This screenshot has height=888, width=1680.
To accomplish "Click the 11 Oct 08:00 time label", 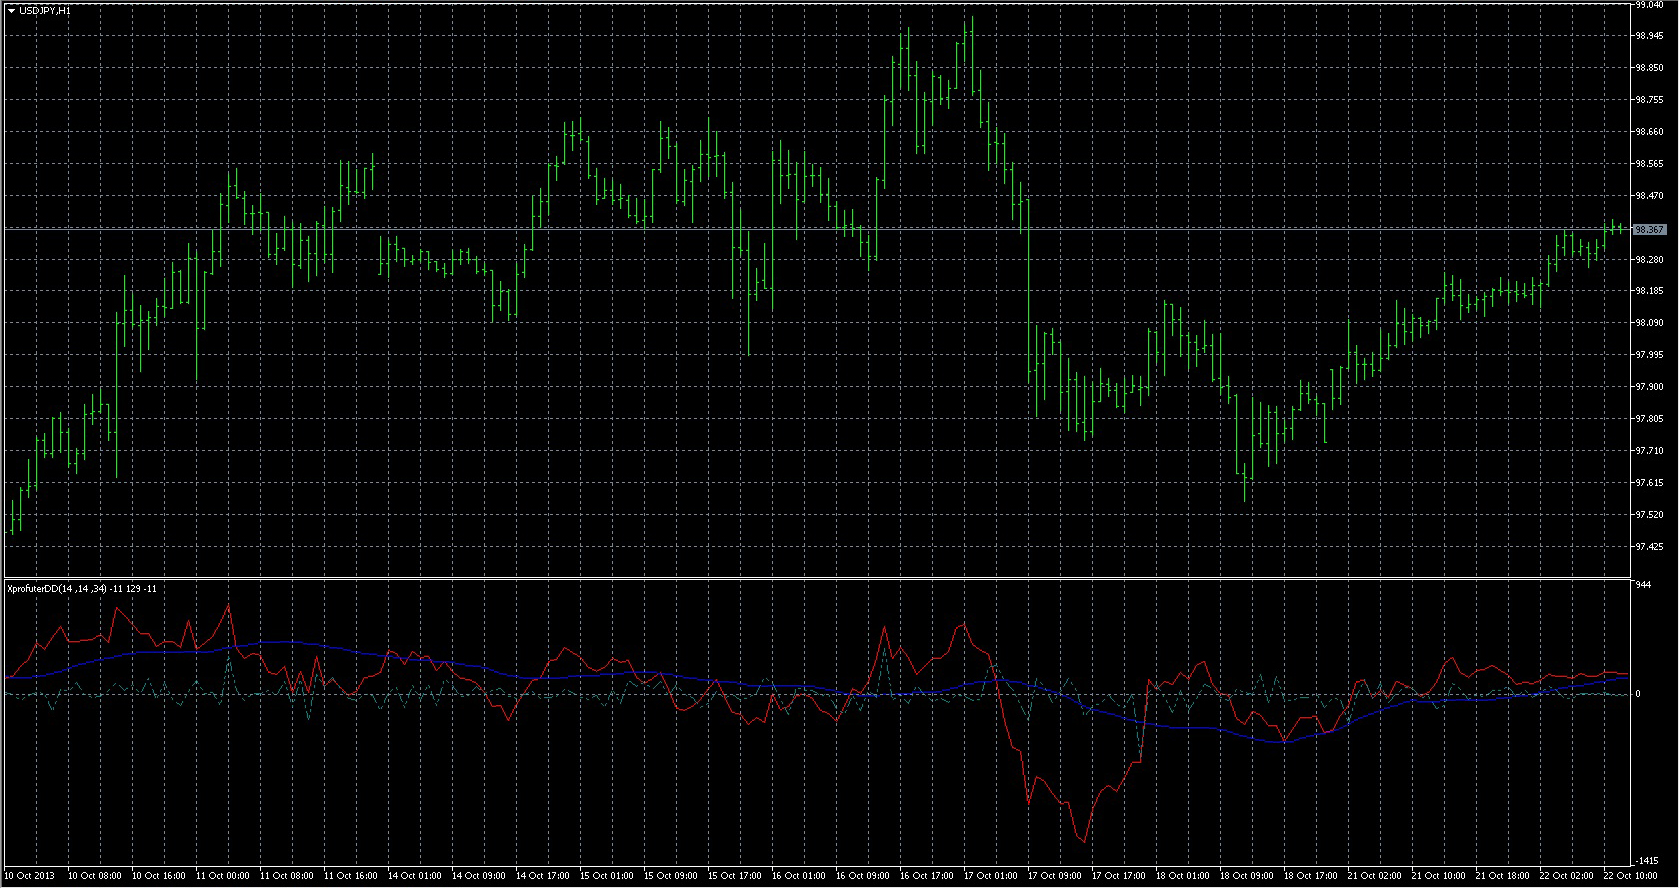I will 288,876.
